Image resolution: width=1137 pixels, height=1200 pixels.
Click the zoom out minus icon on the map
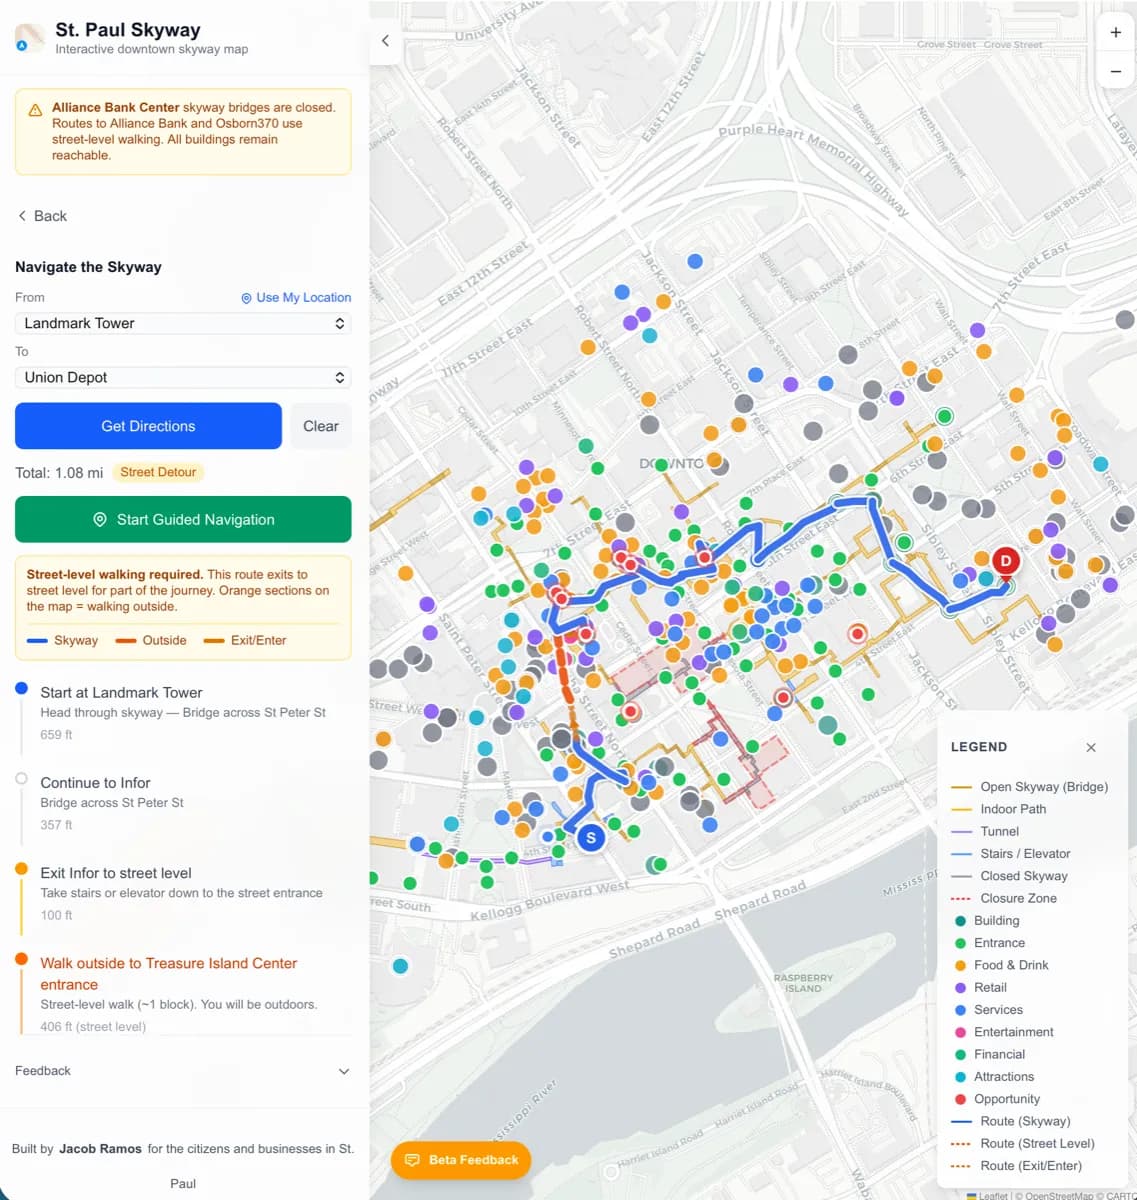point(1114,71)
